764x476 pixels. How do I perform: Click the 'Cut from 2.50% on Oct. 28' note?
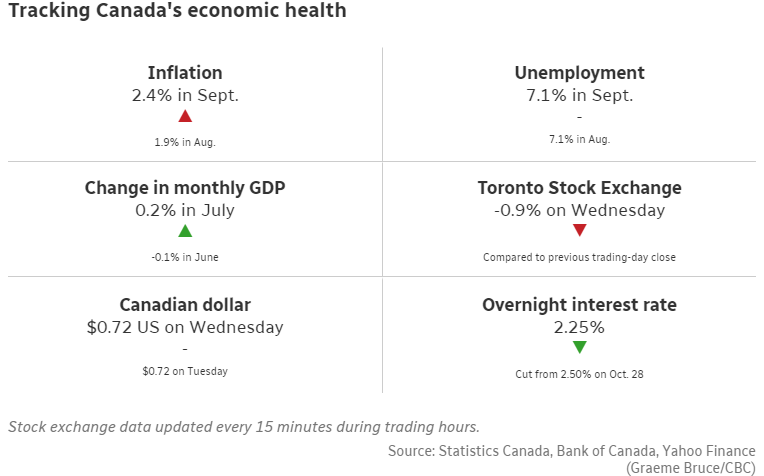[579, 375]
